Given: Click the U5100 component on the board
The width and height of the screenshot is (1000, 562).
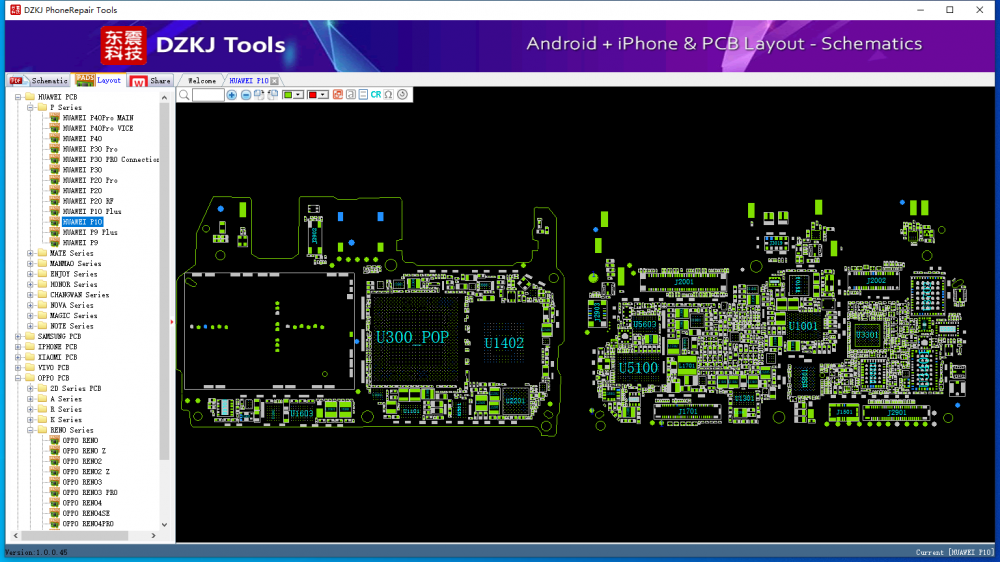Looking at the screenshot, I should (638, 368).
